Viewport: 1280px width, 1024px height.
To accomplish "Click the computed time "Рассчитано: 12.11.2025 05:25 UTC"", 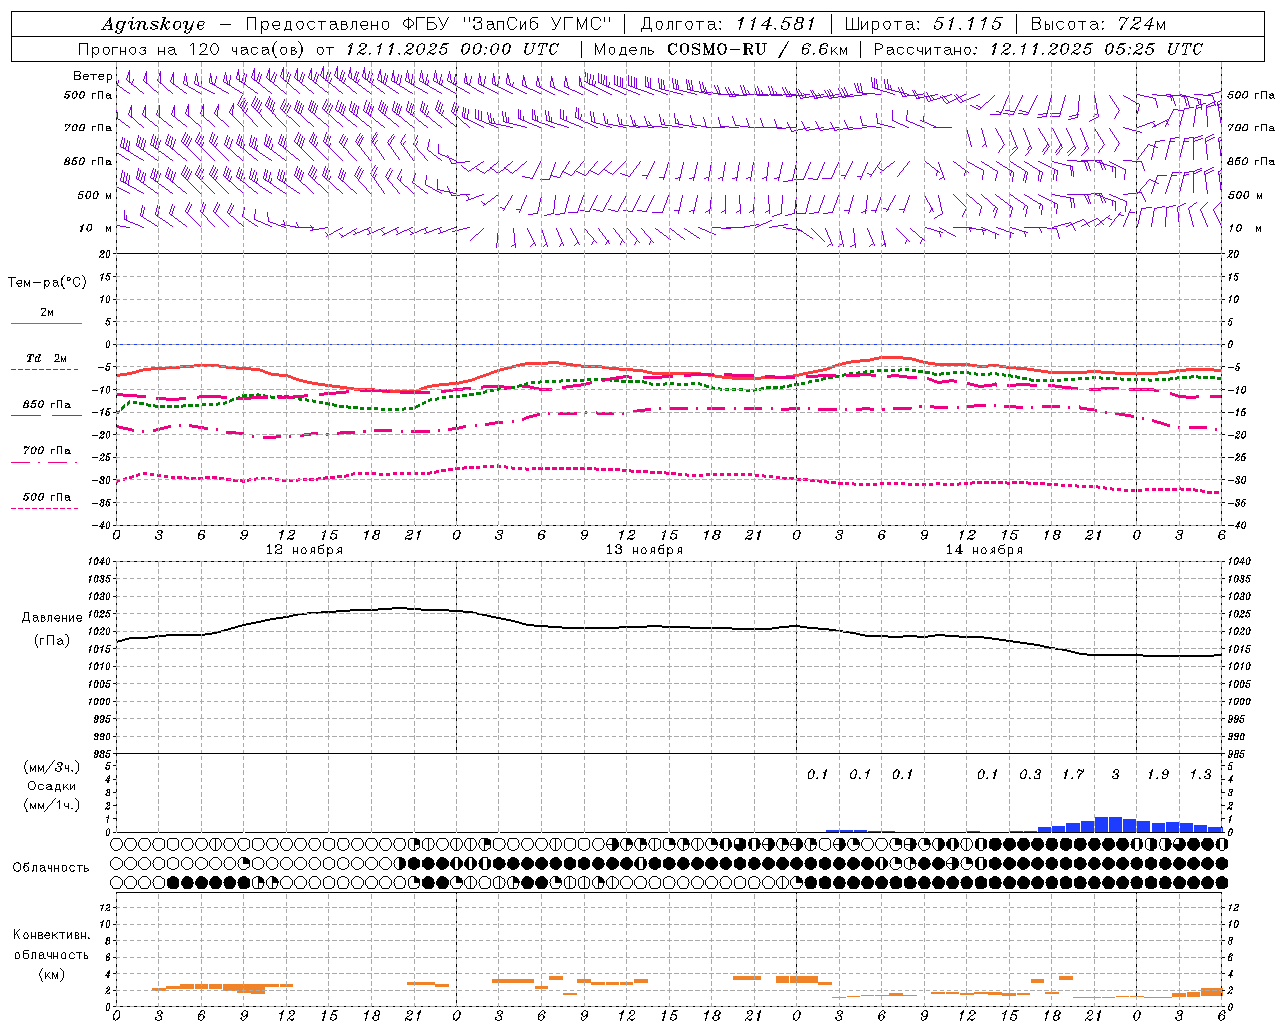I will (x=1038, y=49).
